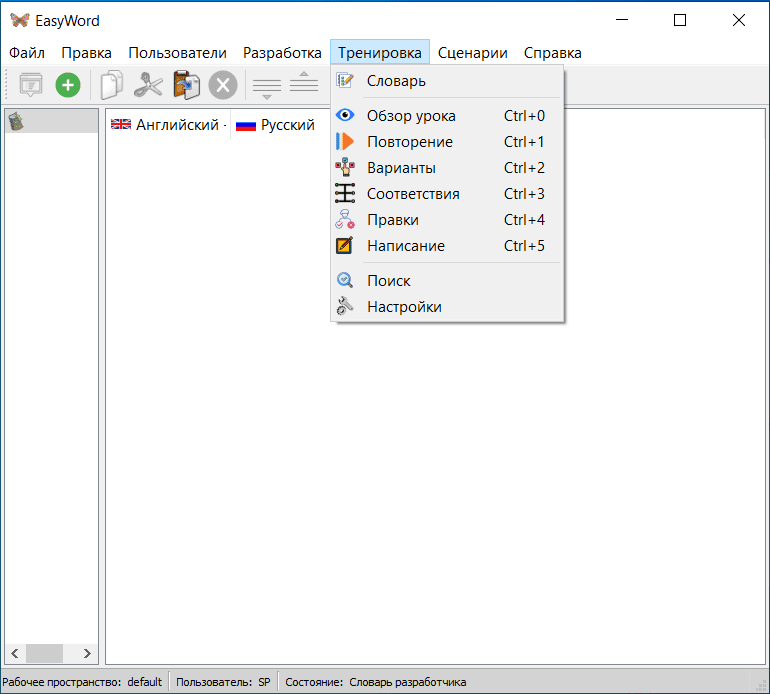This screenshot has height=694, width=770.
Task: Click the copy pages toolbar icon
Action: tap(112, 85)
